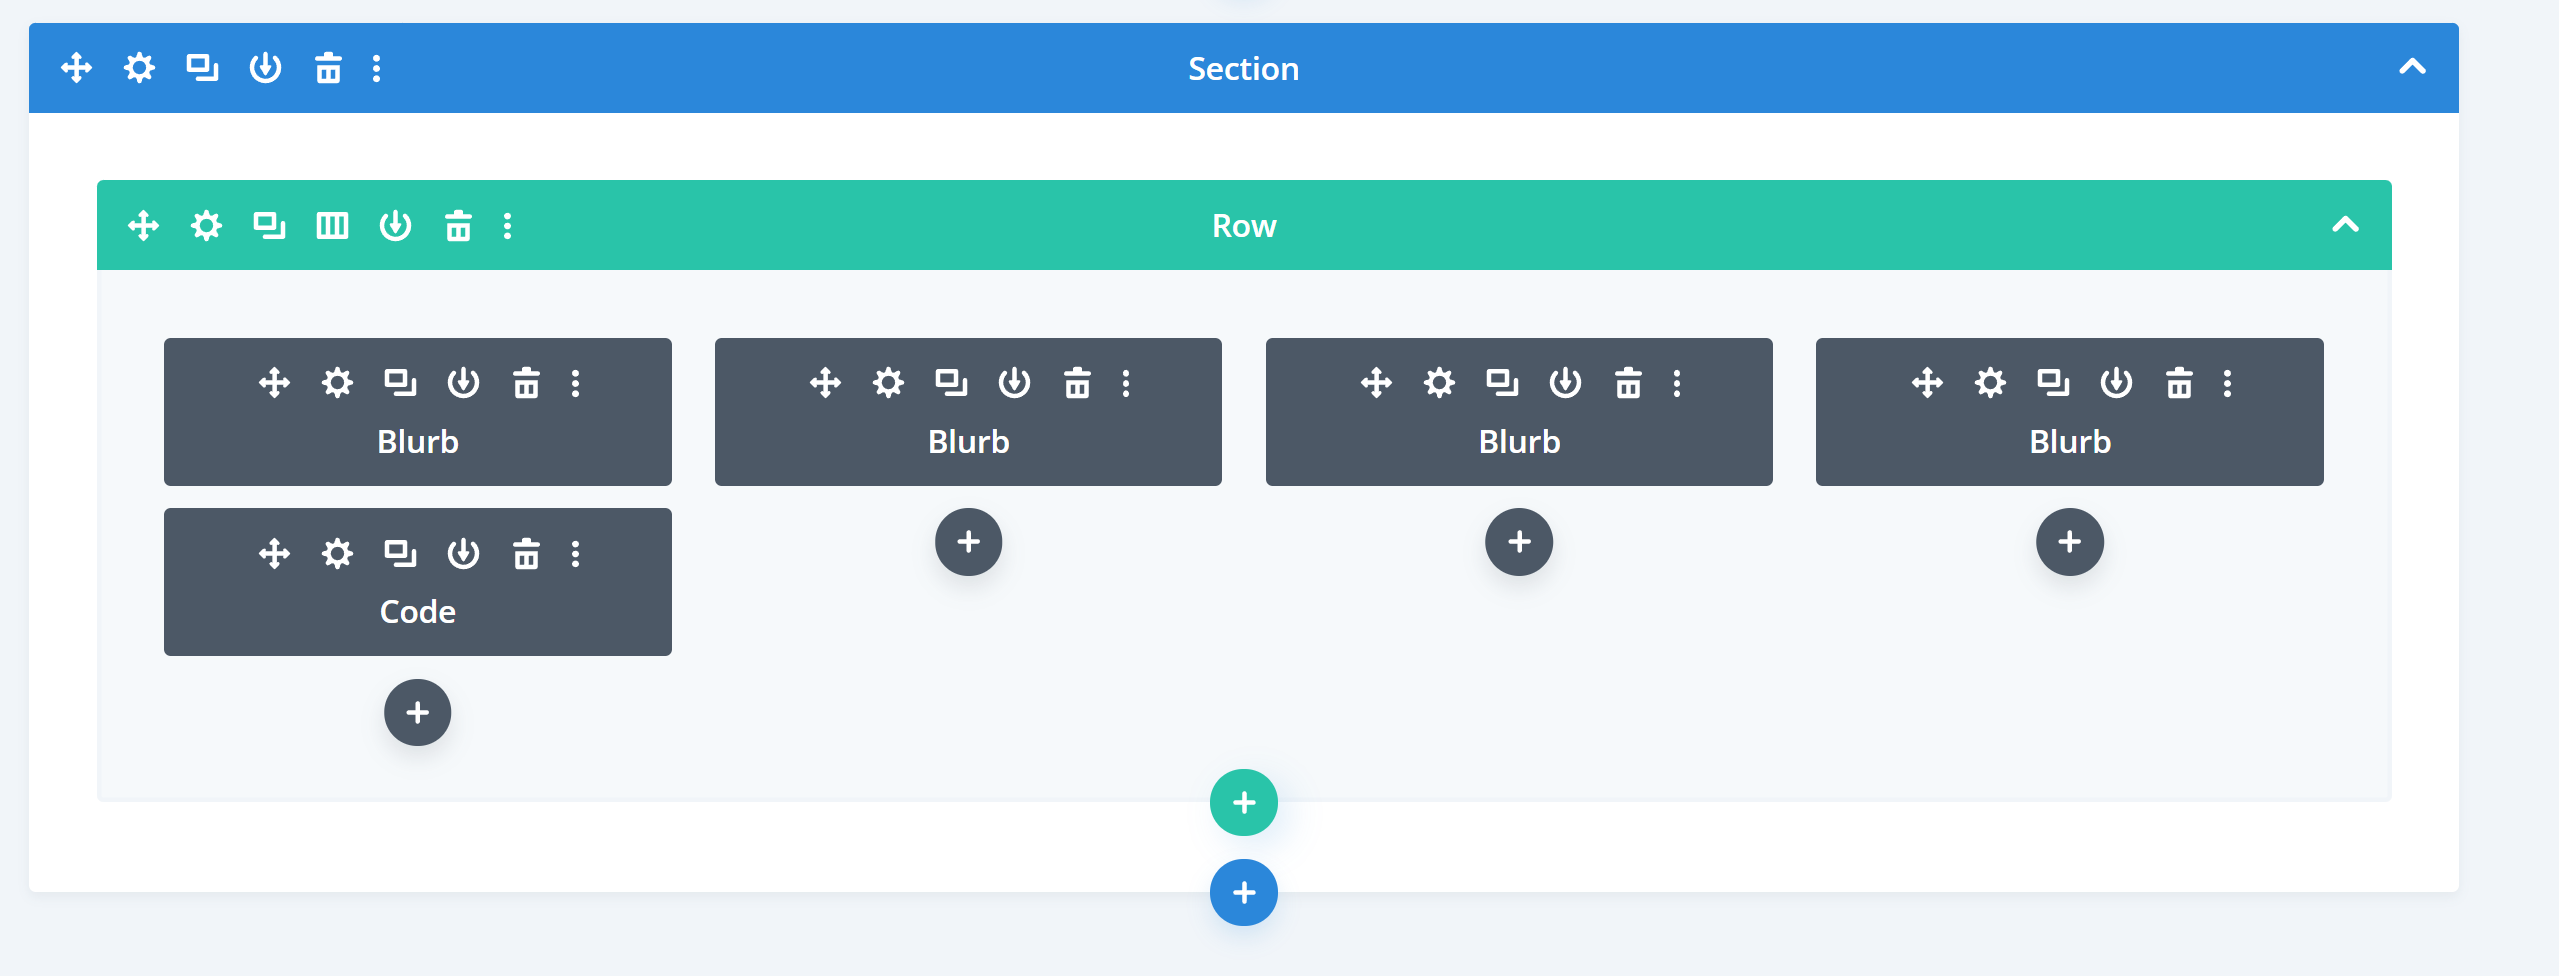Screen dimensions: 2559x976
Task: Open Row more options menu
Action: tap(508, 226)
